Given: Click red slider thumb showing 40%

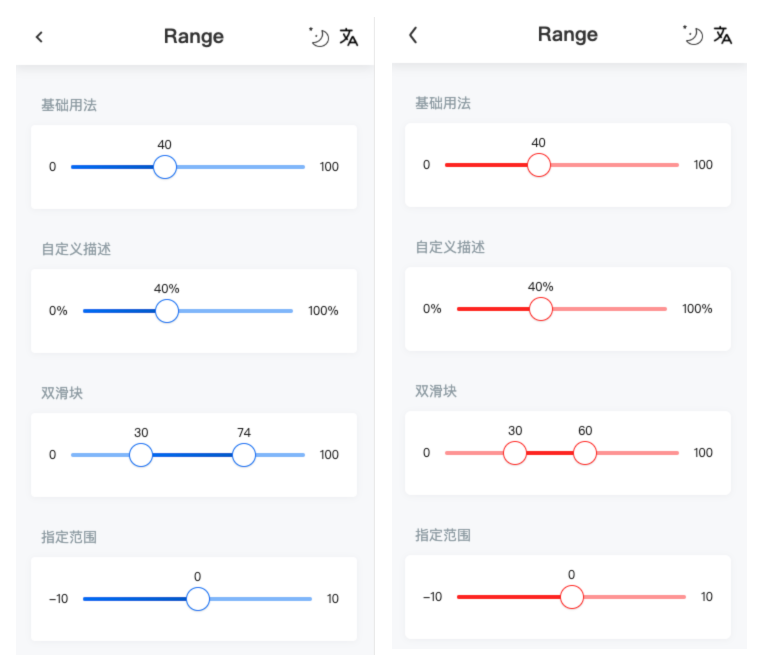Looking at the screenshot, I should (x=540, y=309).
